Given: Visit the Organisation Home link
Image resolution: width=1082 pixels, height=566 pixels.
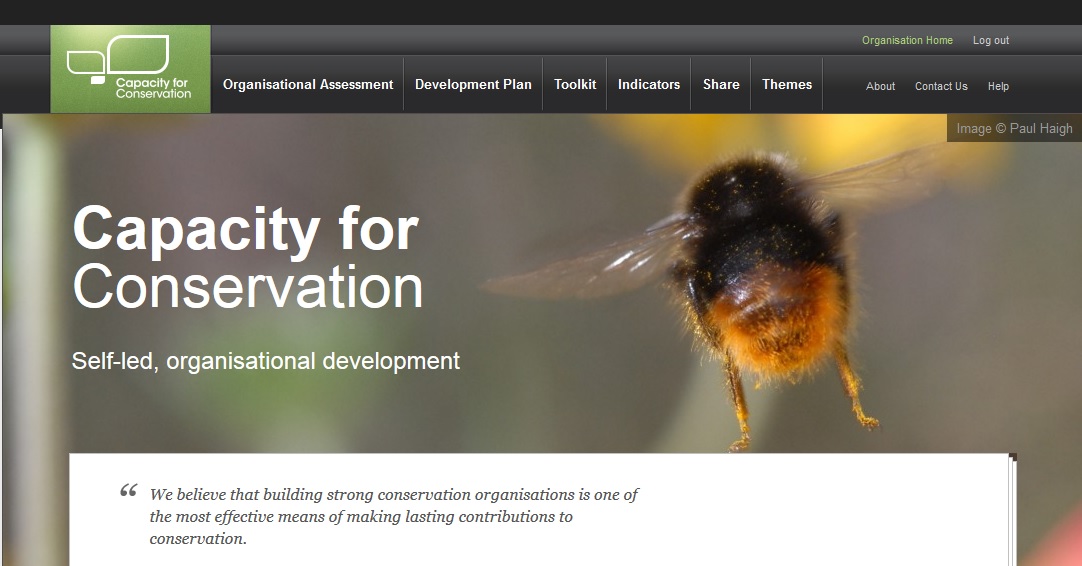Looking at the screenshot, I should point(907,40).
